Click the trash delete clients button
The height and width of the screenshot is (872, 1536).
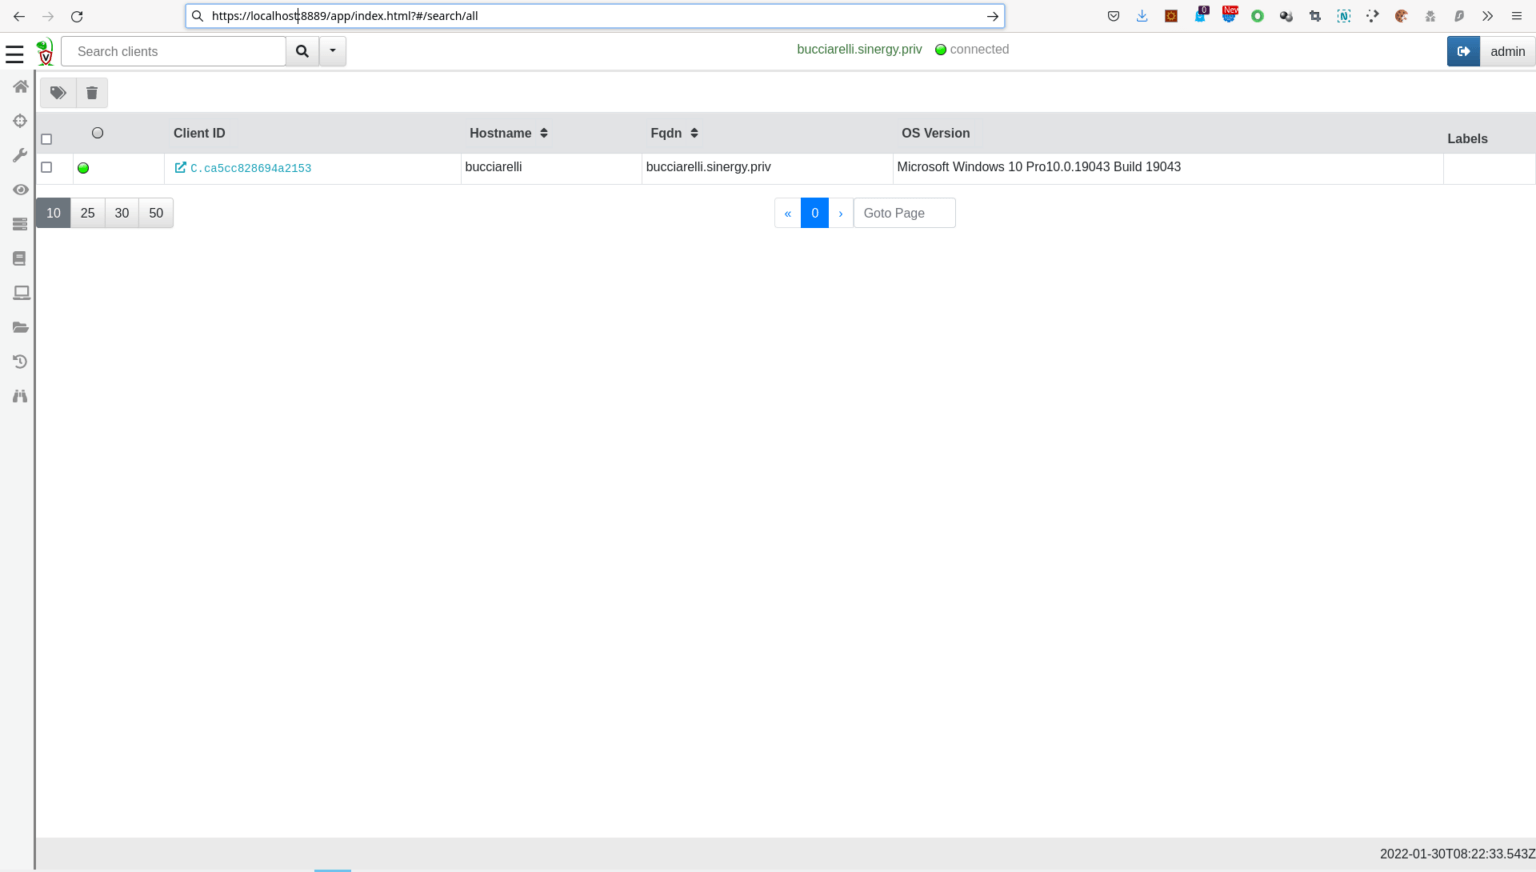click(92, 93)
